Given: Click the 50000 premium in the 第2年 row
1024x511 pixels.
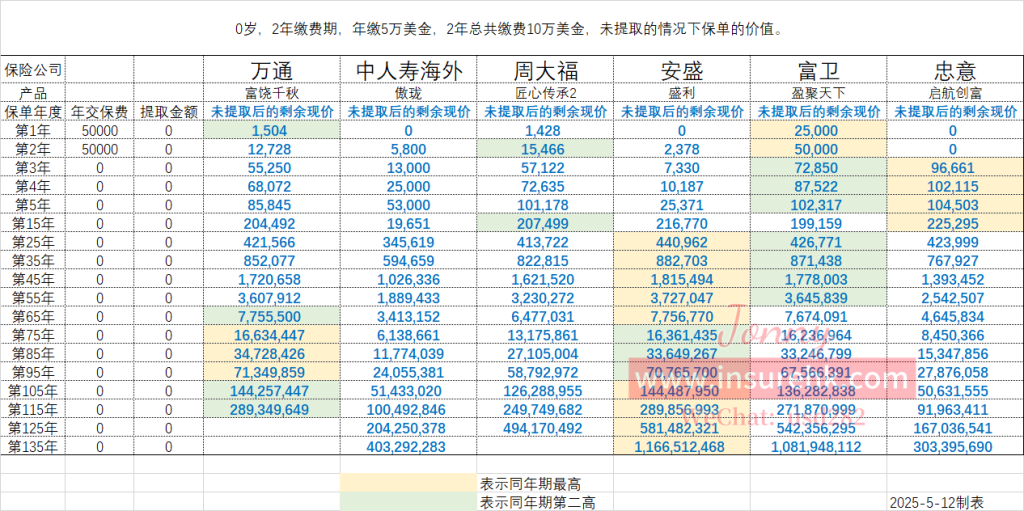Looking at the screenshot, I should pos(100,150).
